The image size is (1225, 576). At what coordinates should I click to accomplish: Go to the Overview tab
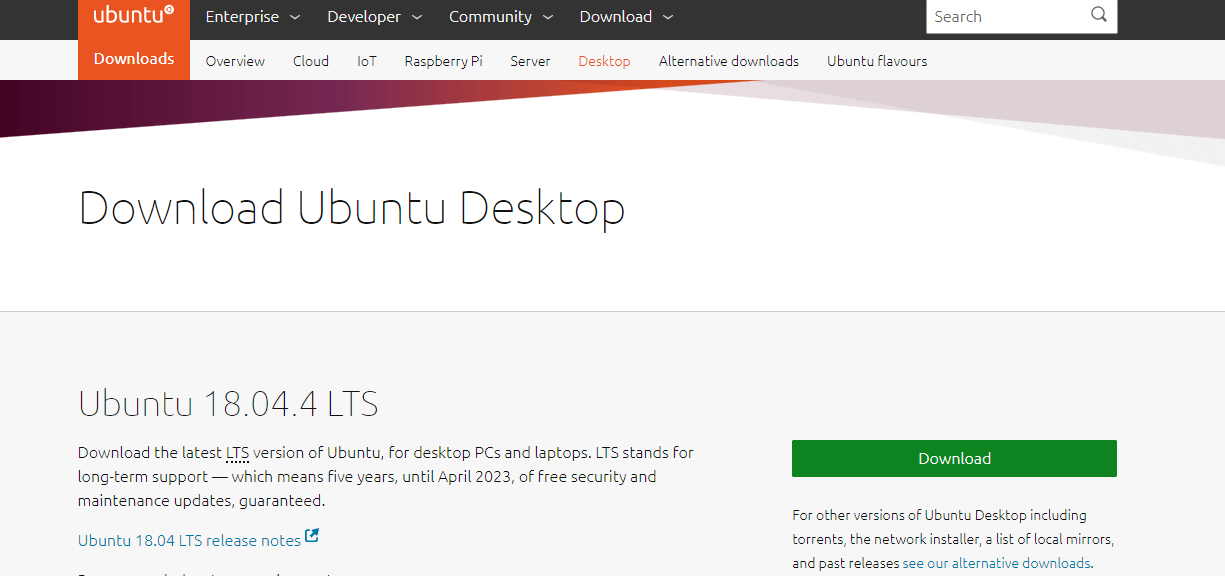click(x=235, y=61)
